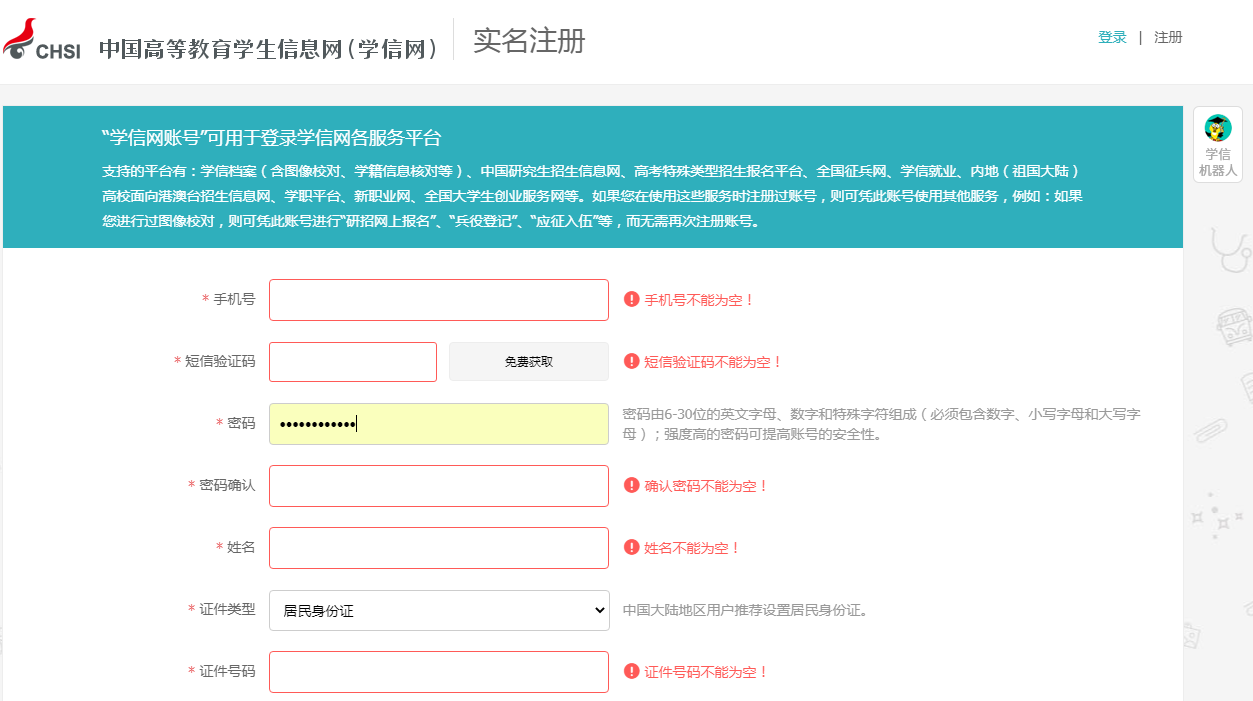The height and width of the screenshot is (701, 1253).
Task: Click the error icon beside 确认密码不能为空
Action: [631, 485]
